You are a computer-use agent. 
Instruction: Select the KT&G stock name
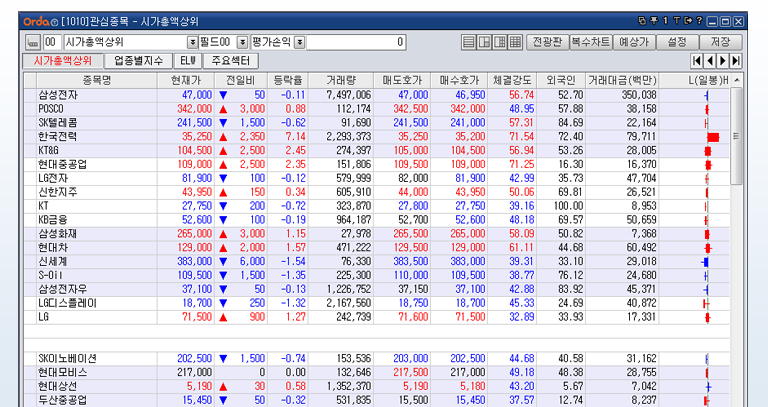(48, 150)
